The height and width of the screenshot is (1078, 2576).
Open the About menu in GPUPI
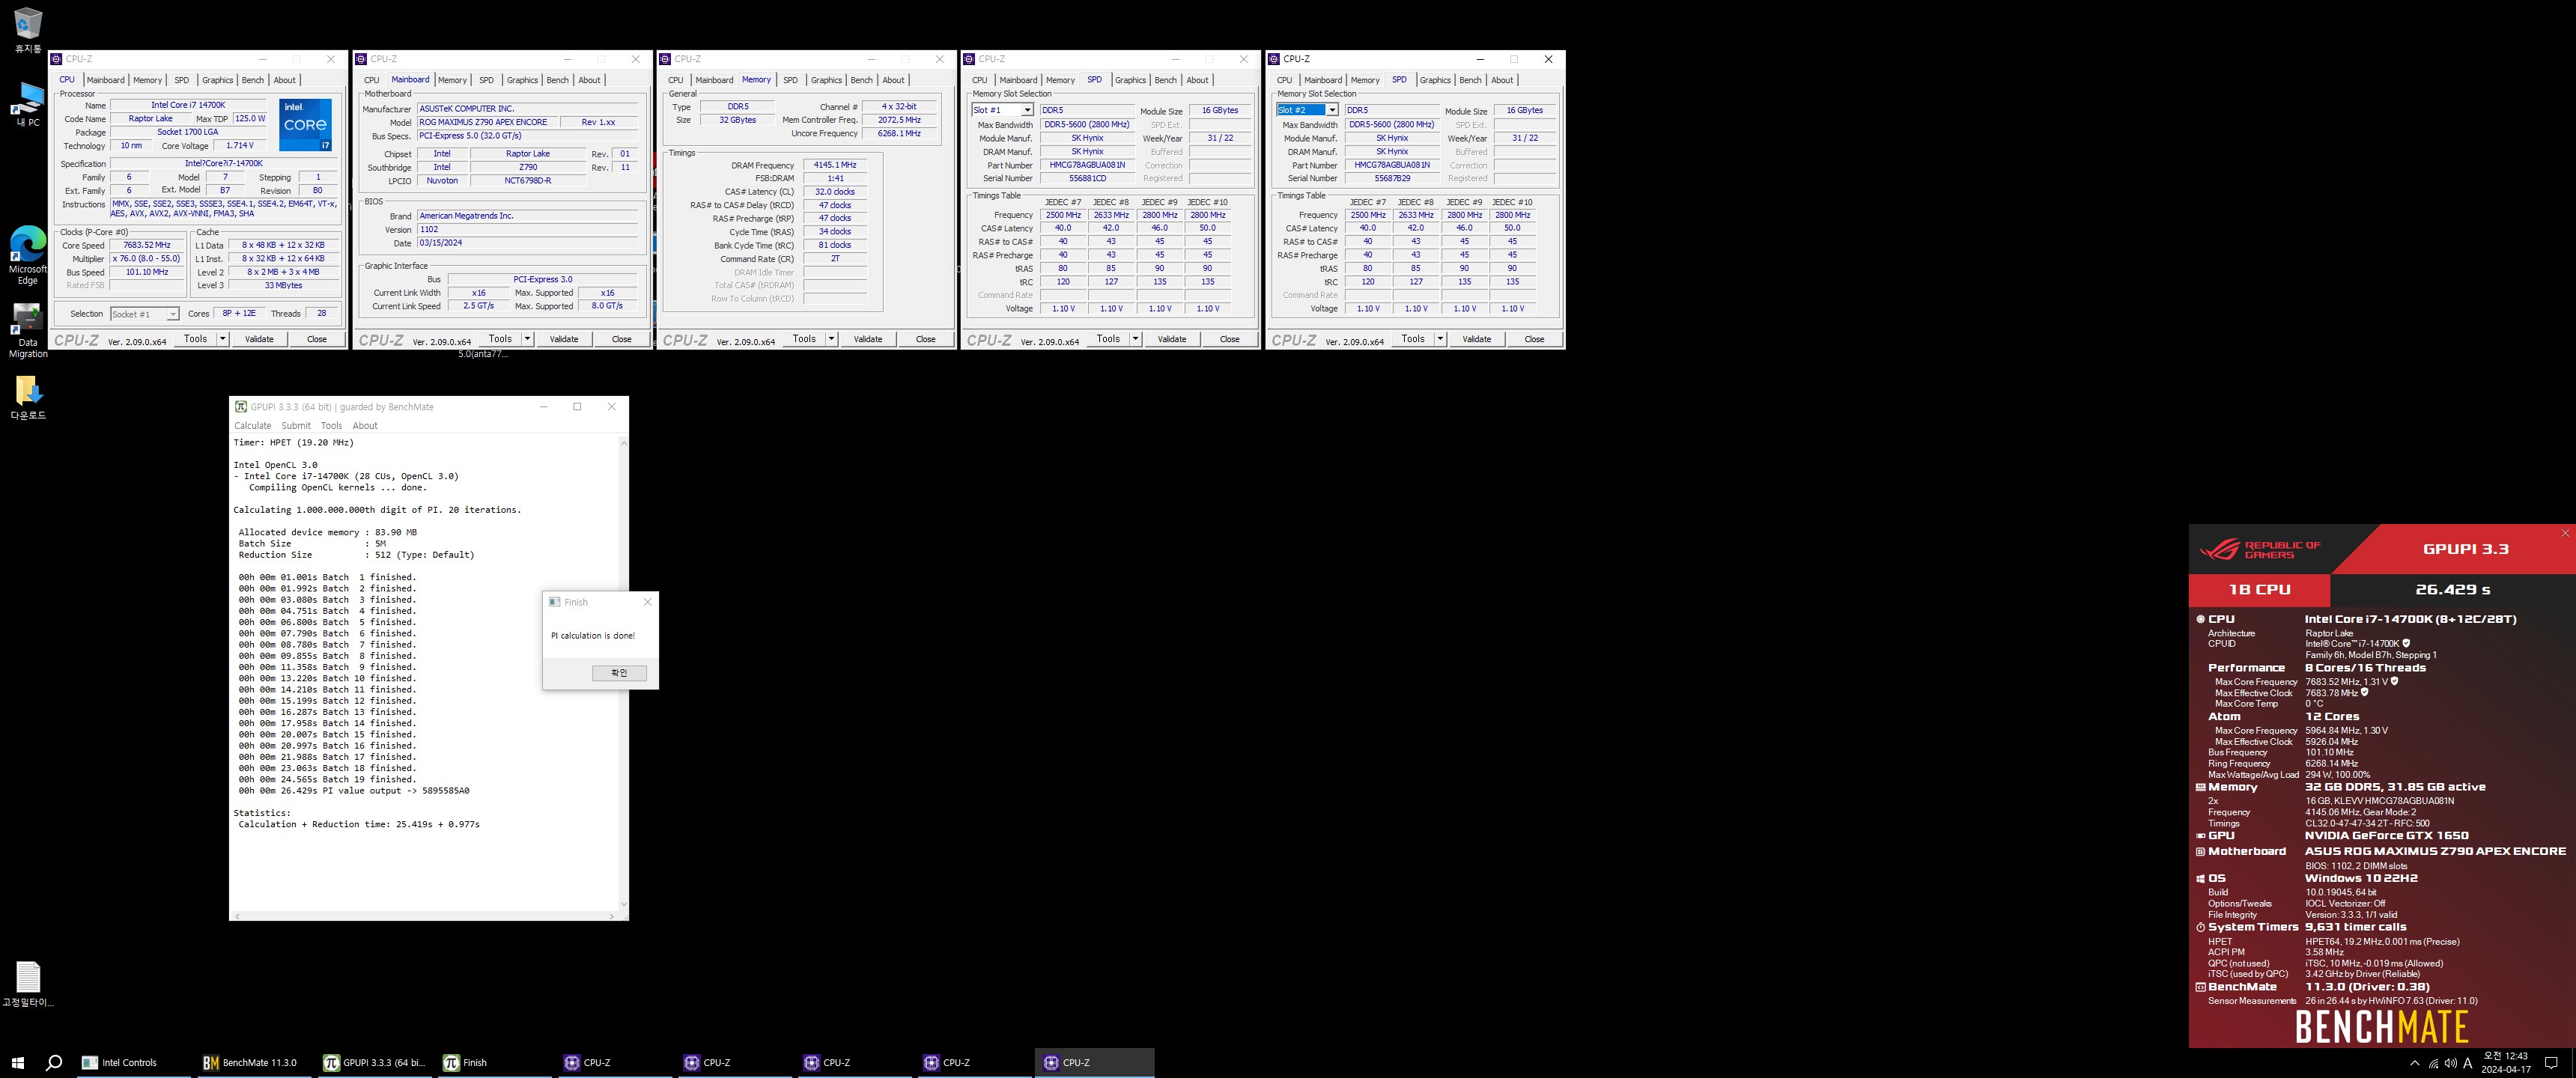pyautogui.click(x=365, y=425)
